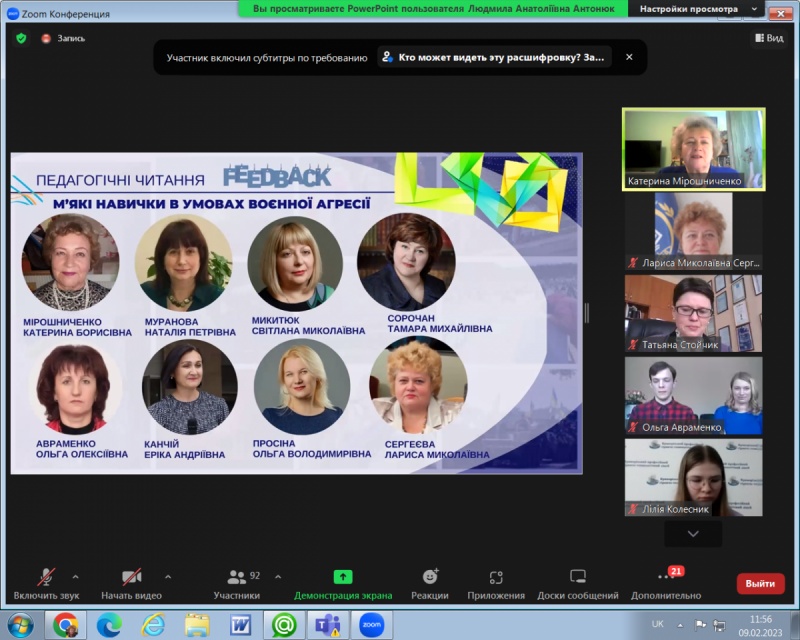Start camera with Начать видео

click(131, 577)
